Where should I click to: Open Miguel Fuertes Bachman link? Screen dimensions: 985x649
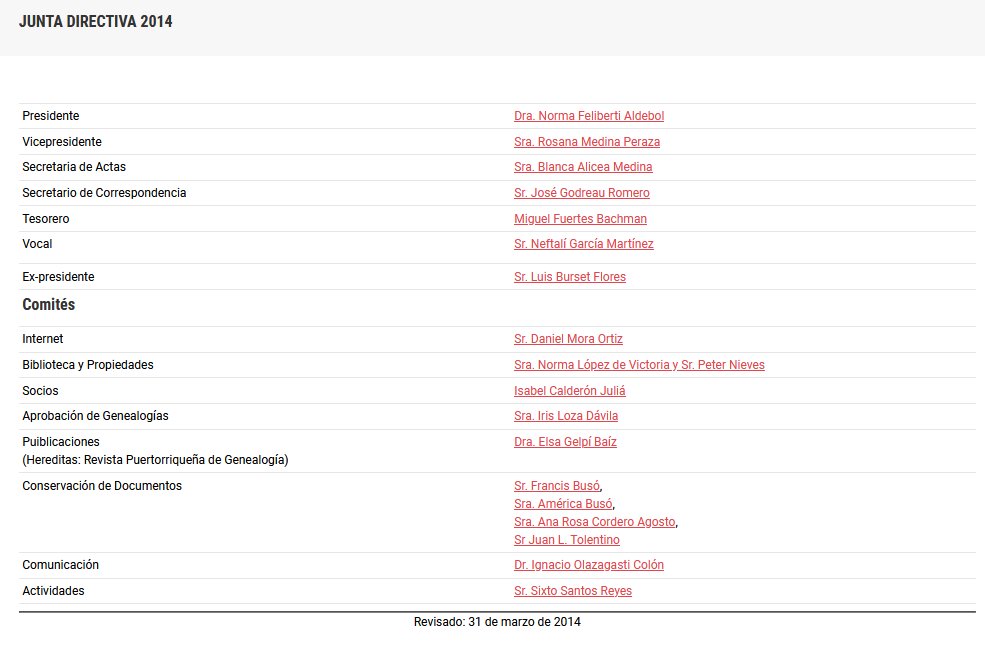point(580,219)
